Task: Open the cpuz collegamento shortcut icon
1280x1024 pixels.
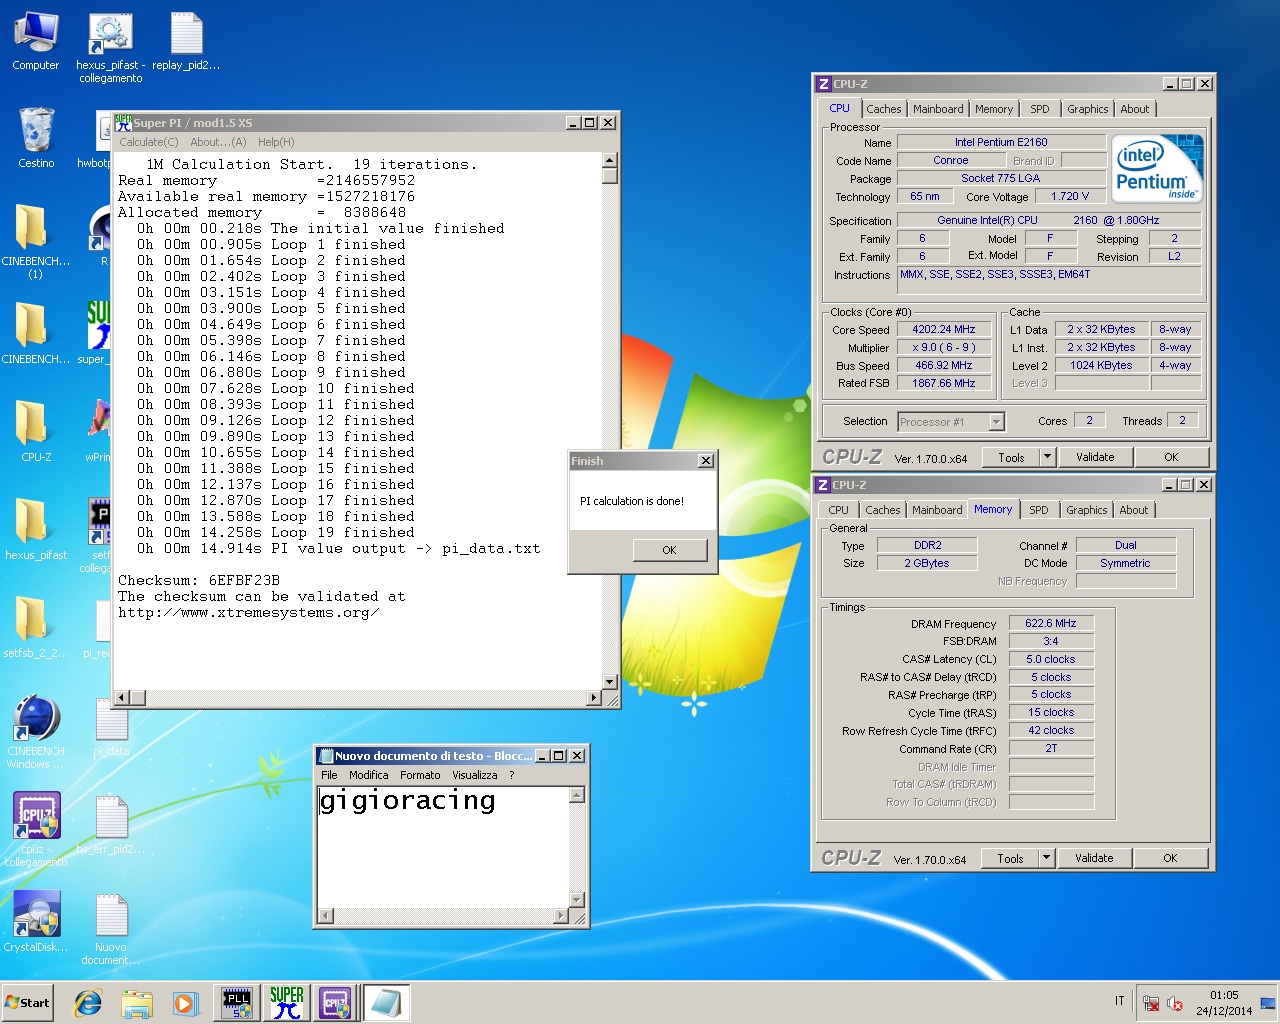Action: (x=36, y=830)
